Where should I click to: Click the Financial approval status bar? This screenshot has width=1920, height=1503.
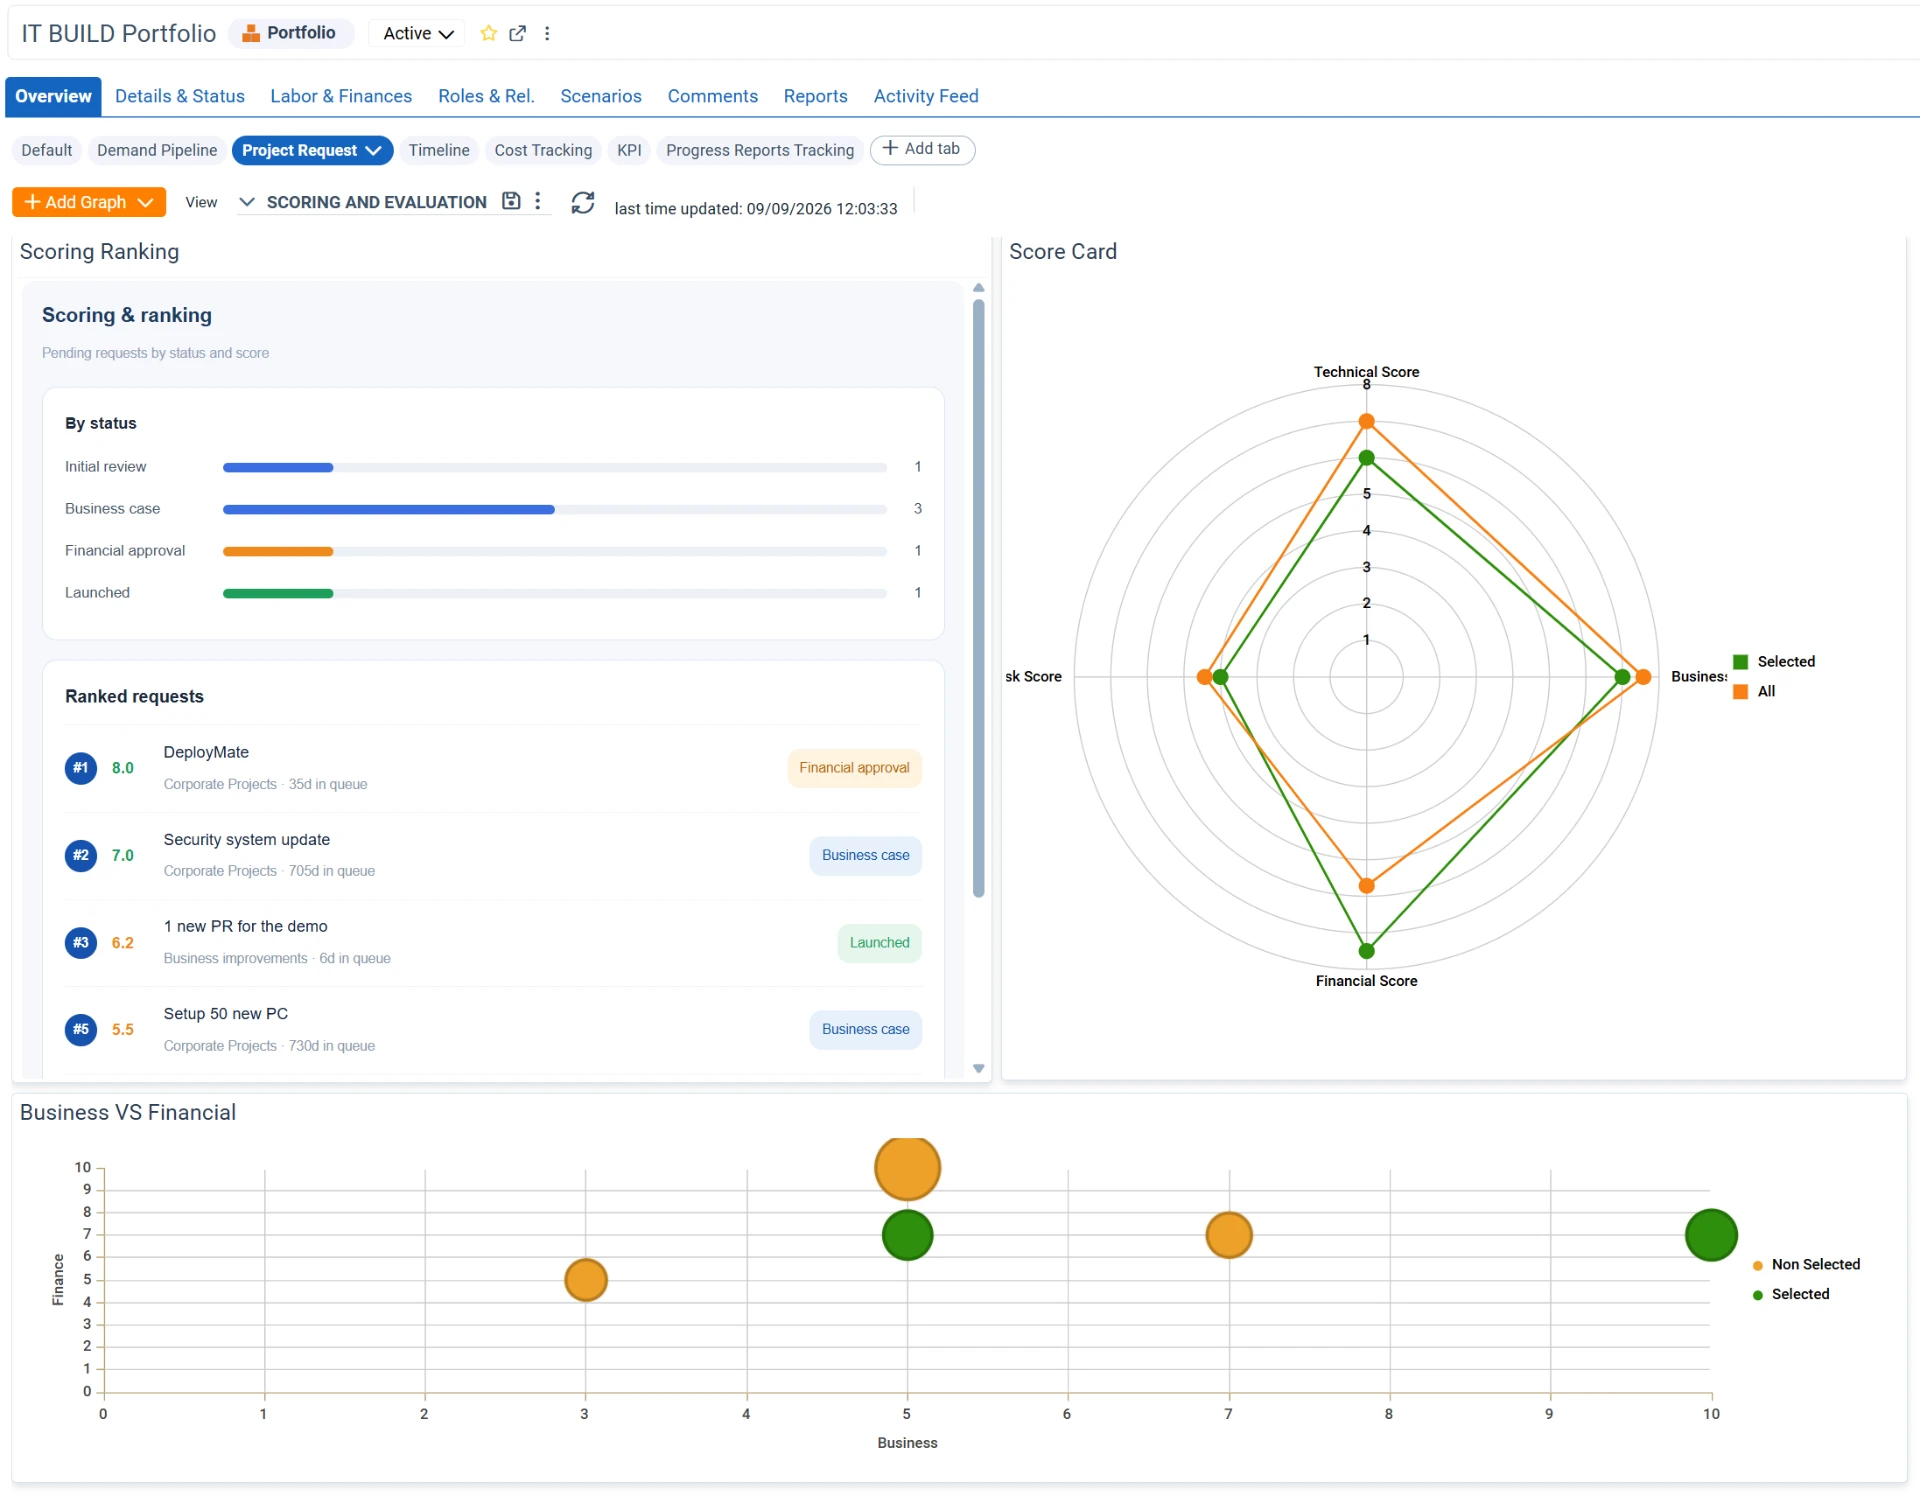click(x=555, y=551)
